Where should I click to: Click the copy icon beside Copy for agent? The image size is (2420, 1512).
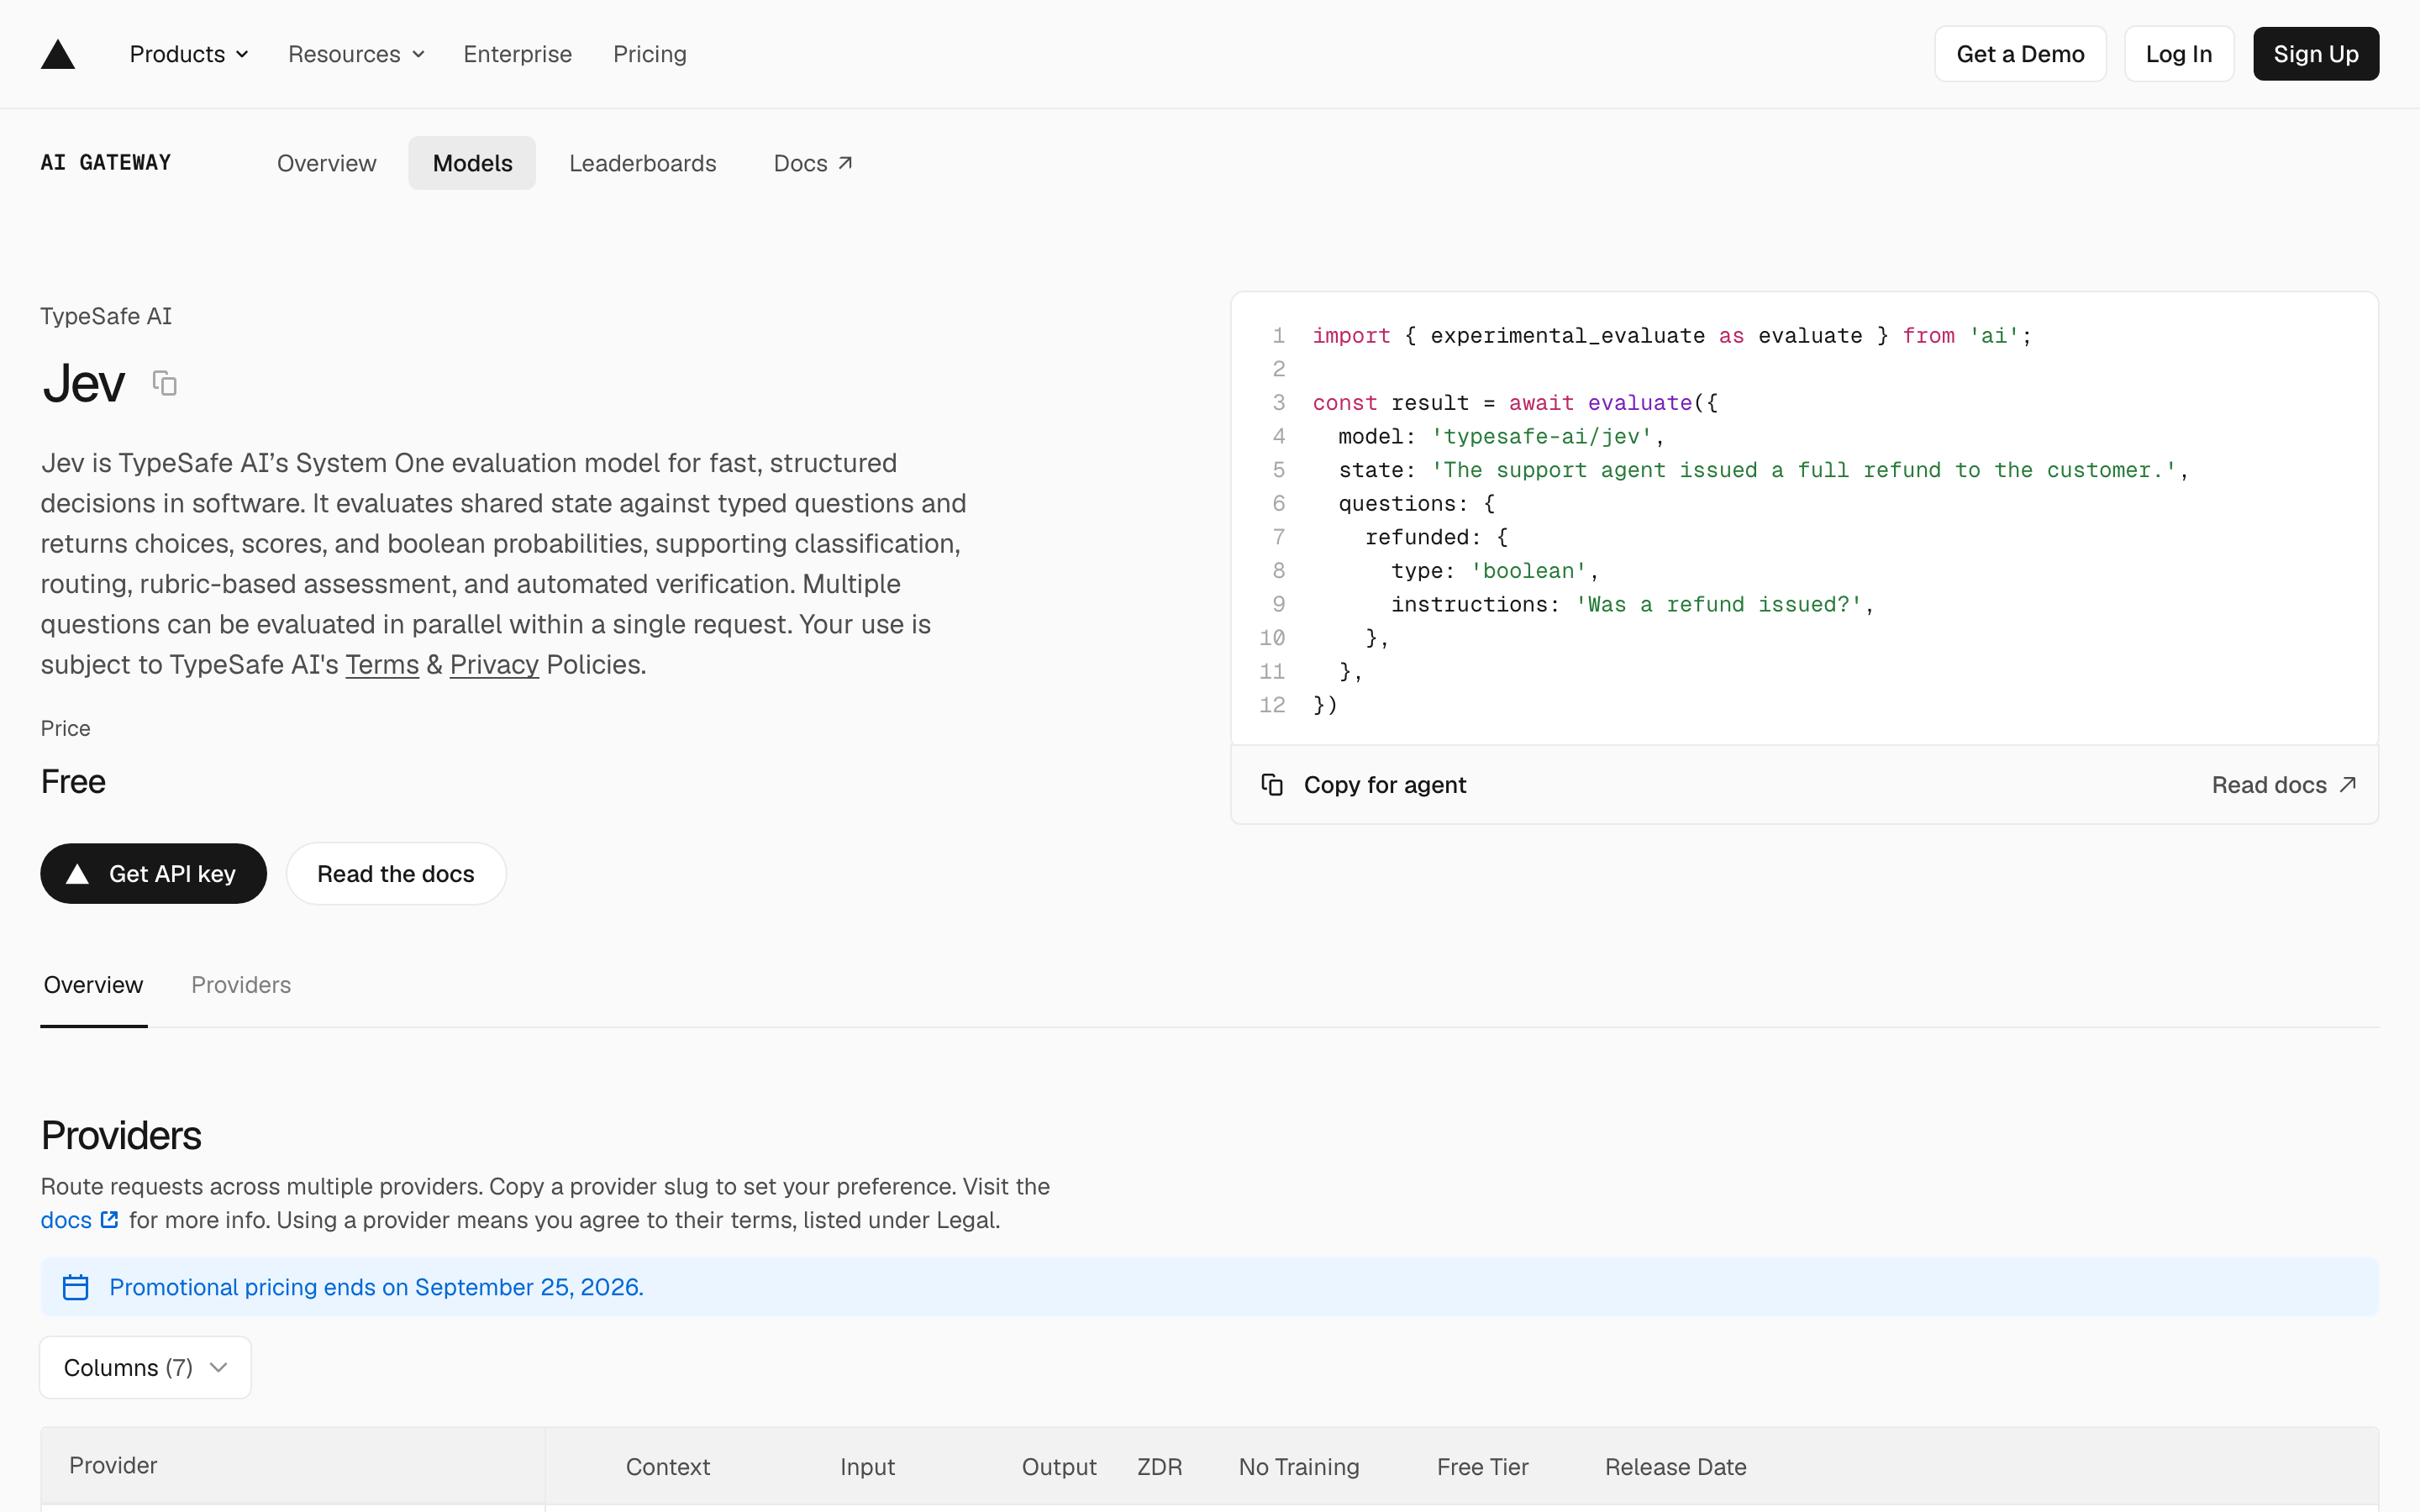pyautogui.click(x=1272, y=785)
